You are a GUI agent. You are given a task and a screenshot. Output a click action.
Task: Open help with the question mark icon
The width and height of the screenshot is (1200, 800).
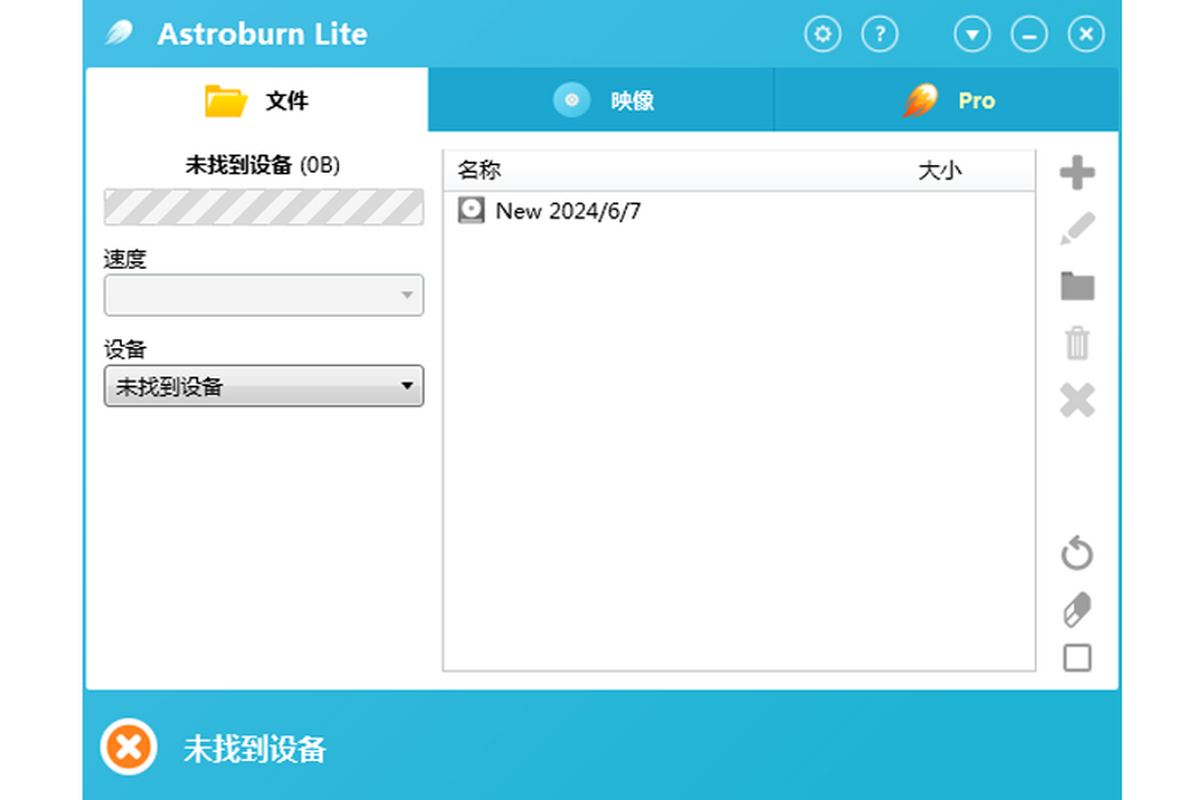[x=880, y=35]
